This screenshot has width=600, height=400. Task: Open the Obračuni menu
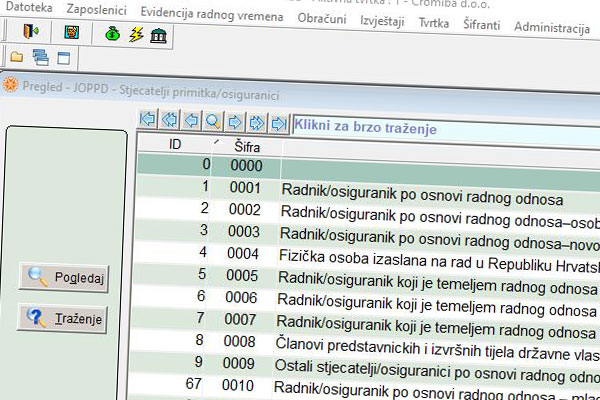tap(322, 18)
